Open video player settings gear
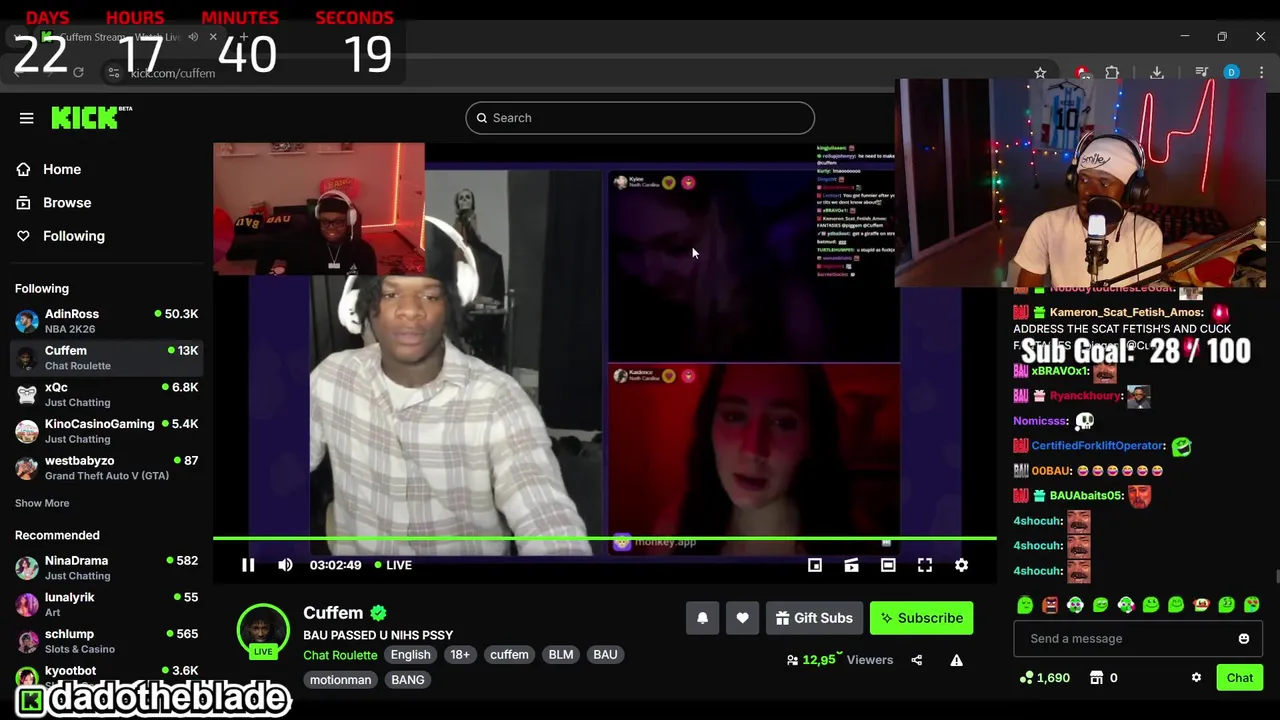Image resolution: width=1280 pixels, height=720 pixels. (961, 566)
